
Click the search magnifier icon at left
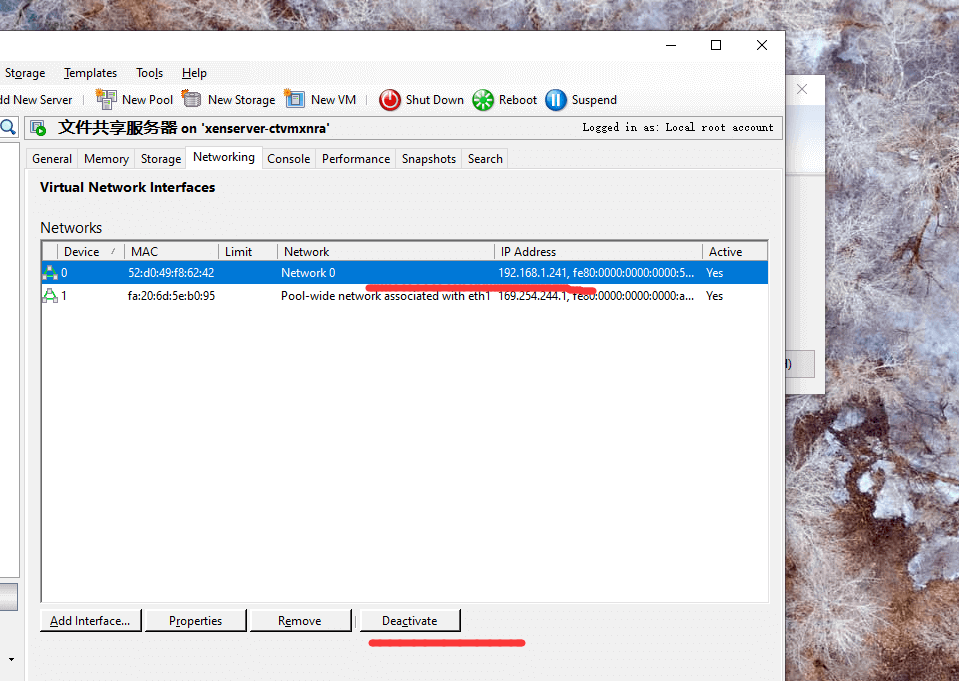pos(8,127)
